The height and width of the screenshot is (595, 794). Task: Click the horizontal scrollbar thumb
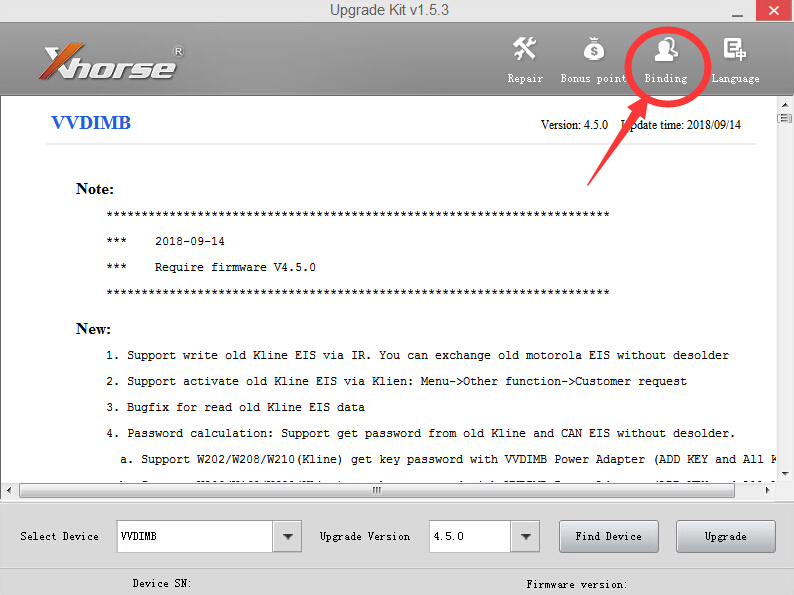coord(377,490)
